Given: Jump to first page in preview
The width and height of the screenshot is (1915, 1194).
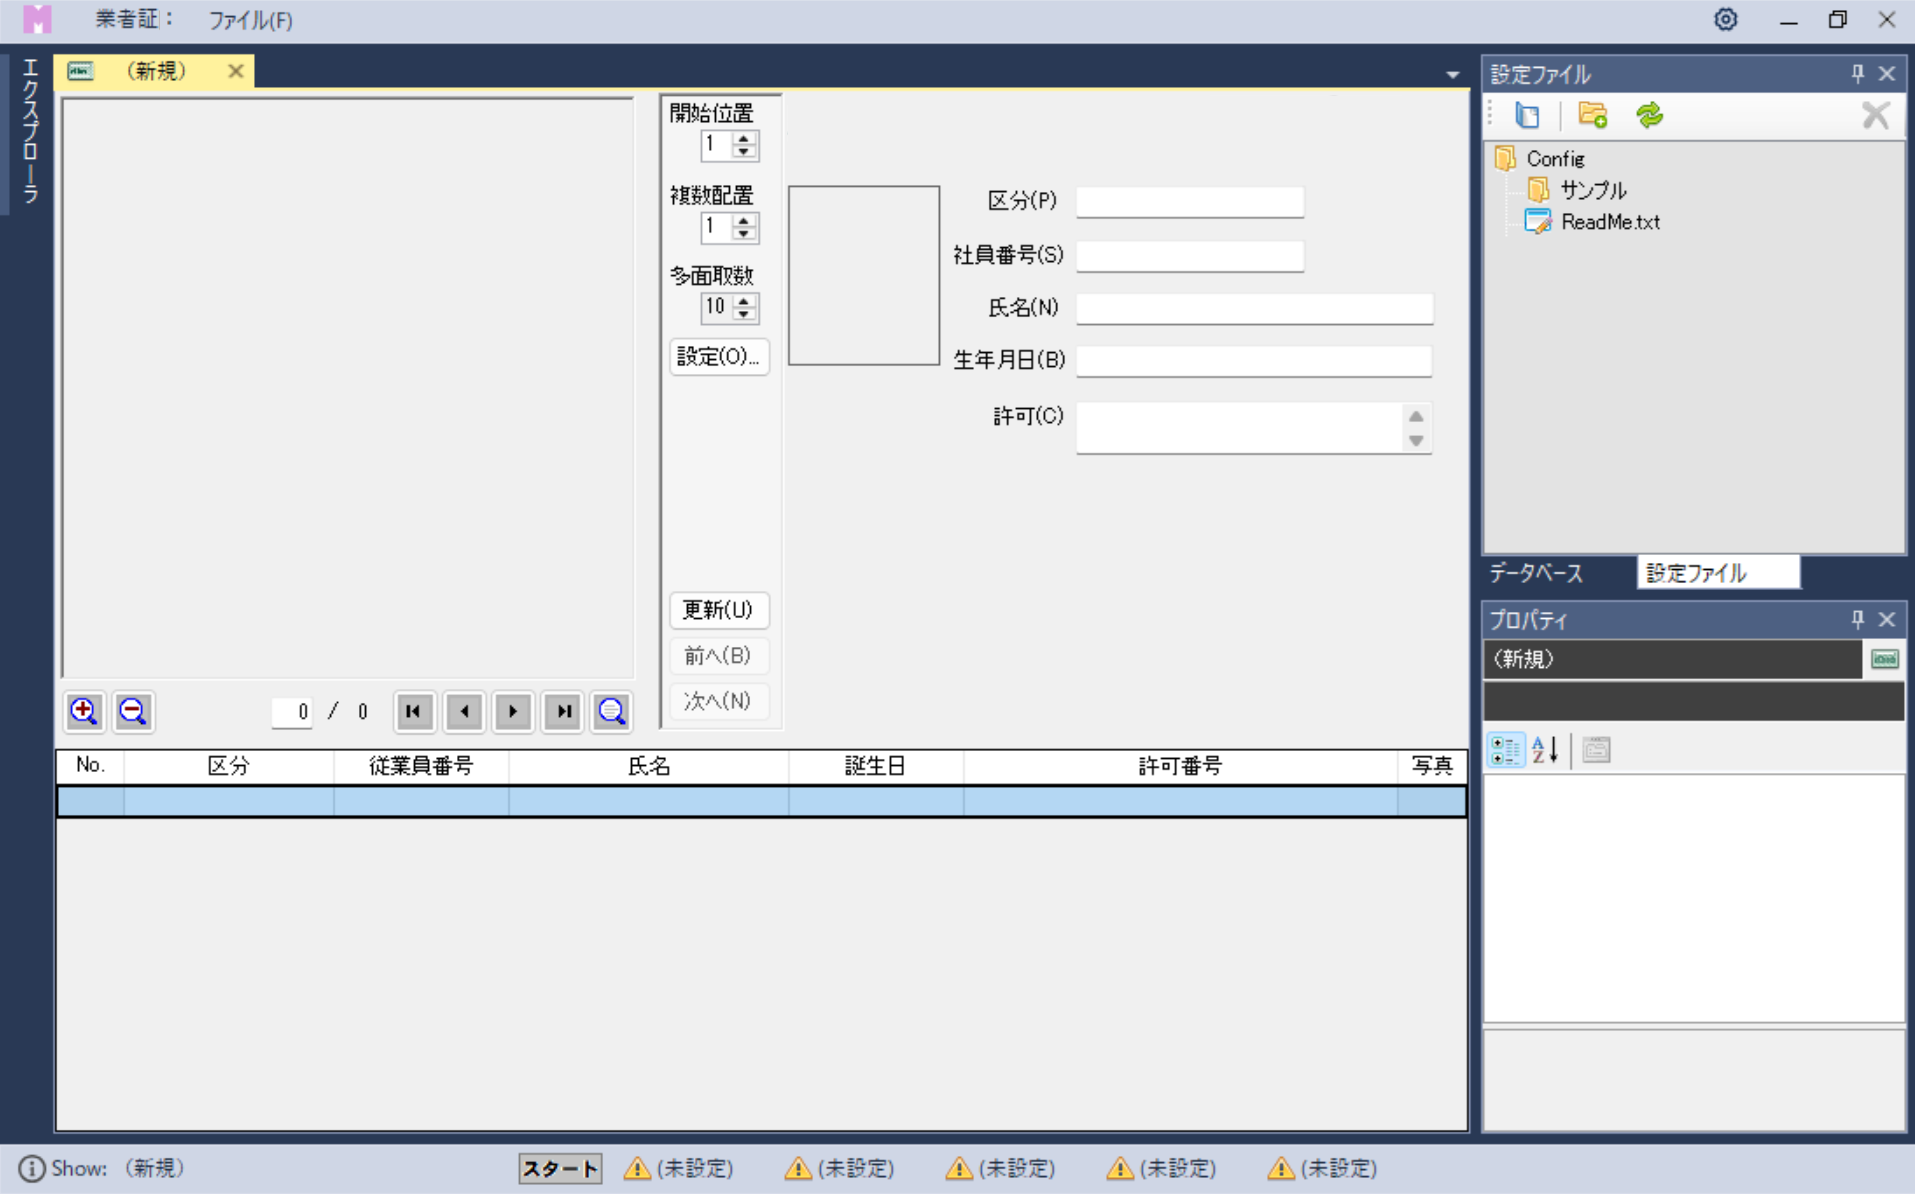Looking at the screenshot, I should 414,711.
